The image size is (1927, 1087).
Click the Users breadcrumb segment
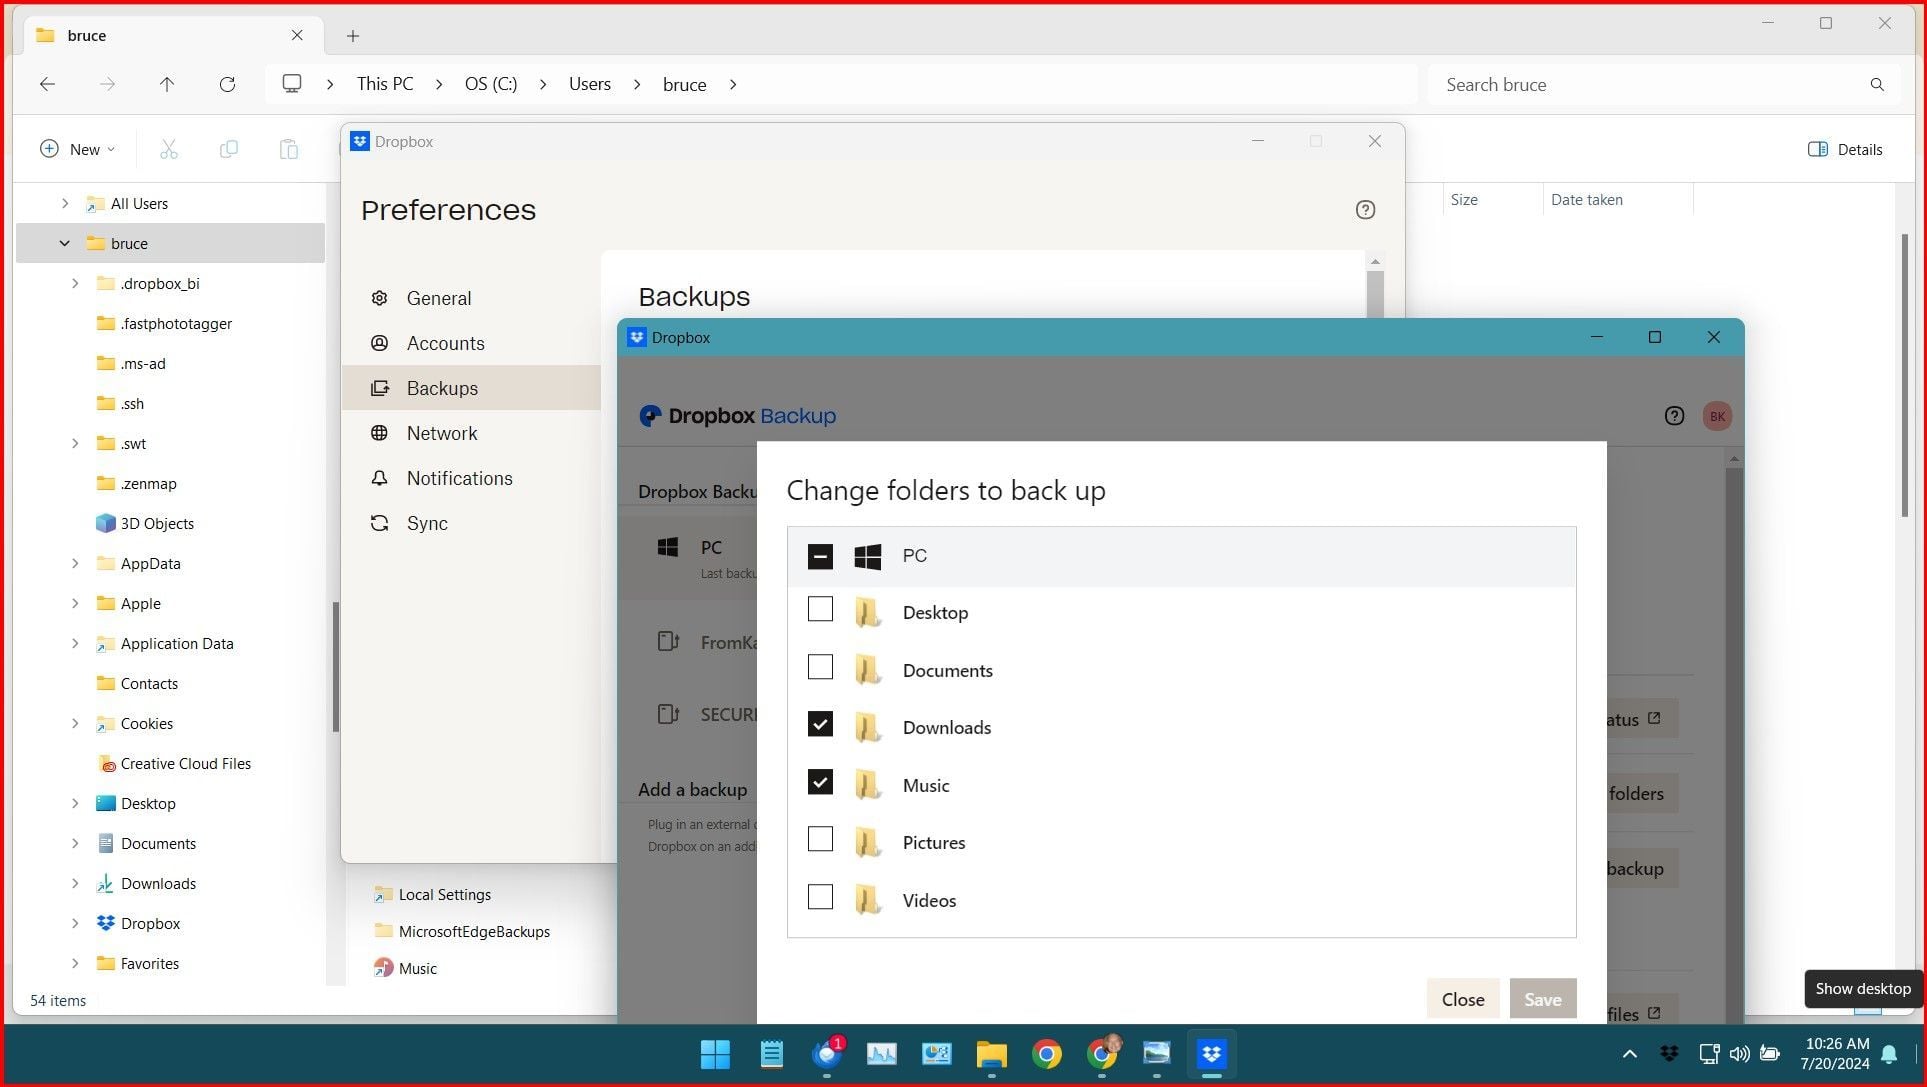(x=589, y=84)
